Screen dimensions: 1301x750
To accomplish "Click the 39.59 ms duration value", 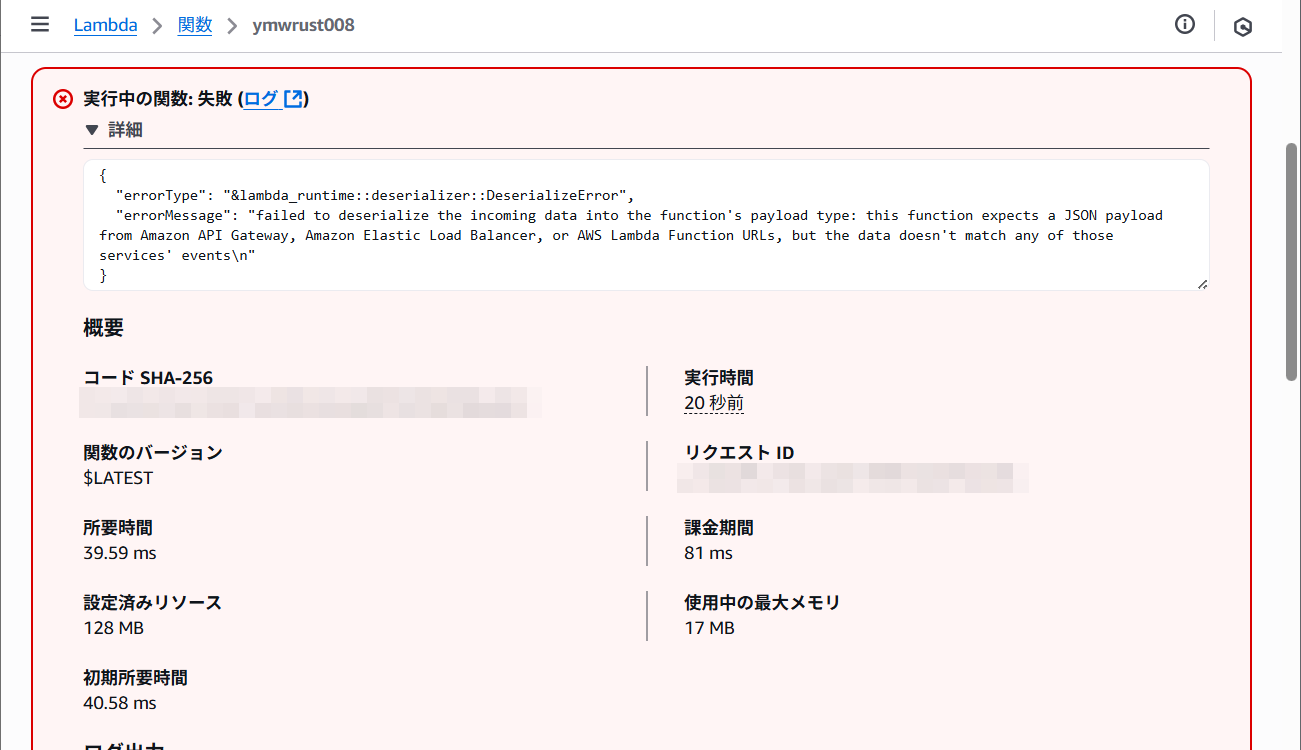I will point(119,553).
